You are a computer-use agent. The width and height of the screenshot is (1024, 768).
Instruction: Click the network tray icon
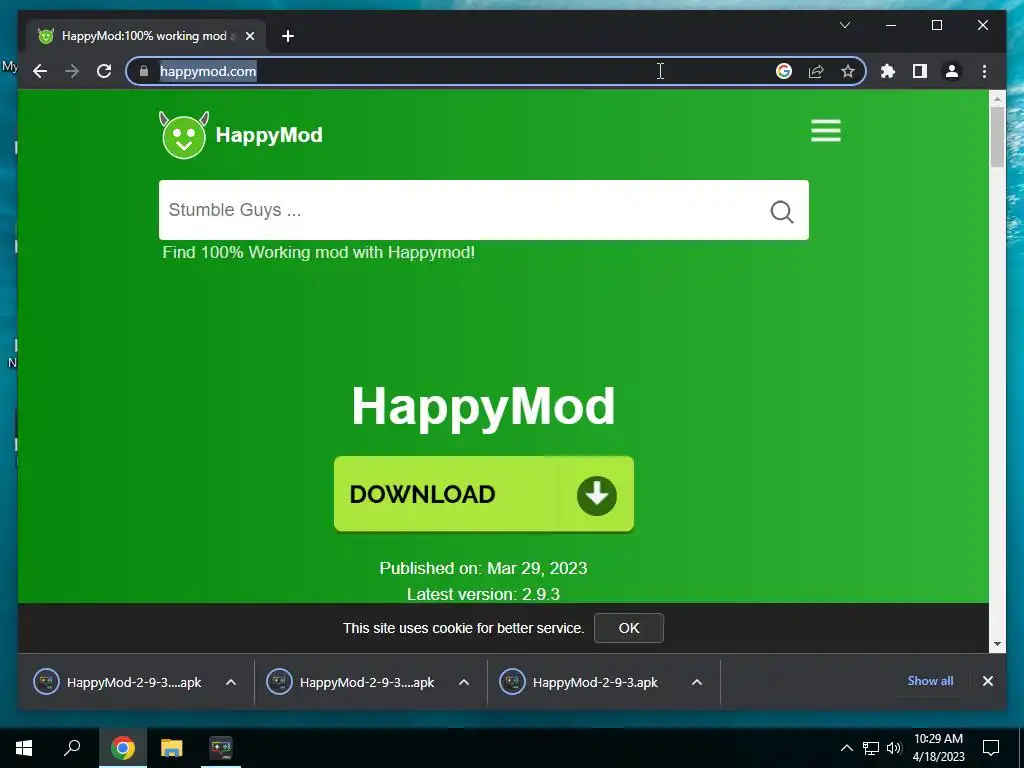(x=871, y=748)
